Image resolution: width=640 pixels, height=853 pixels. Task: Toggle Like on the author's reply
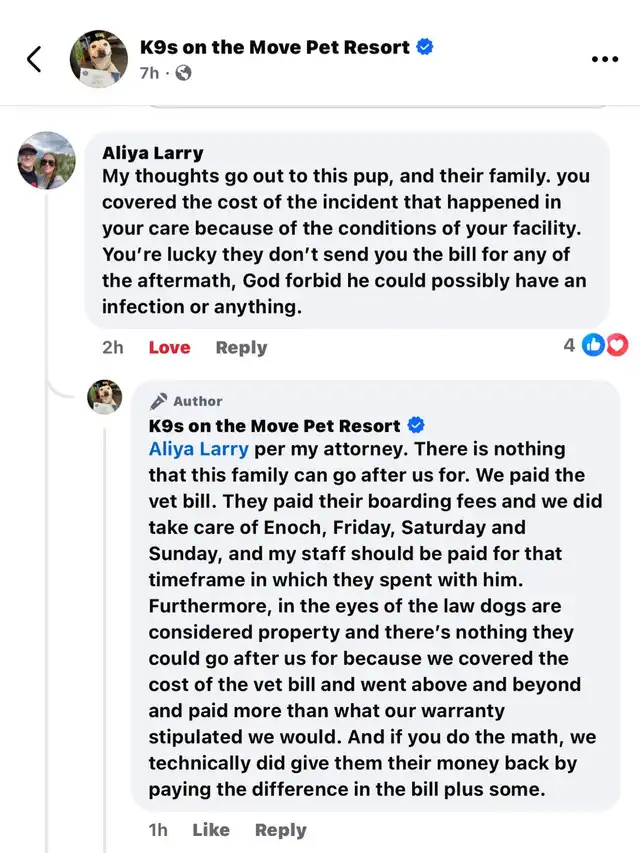point(211,829)
